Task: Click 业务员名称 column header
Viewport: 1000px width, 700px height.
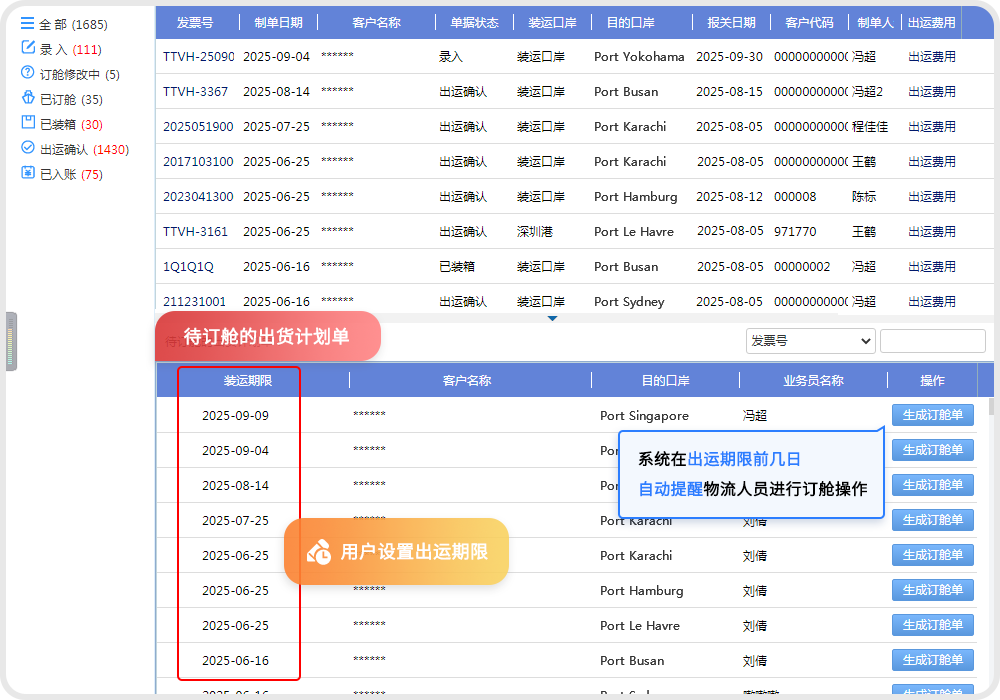Action: point(813,381)
